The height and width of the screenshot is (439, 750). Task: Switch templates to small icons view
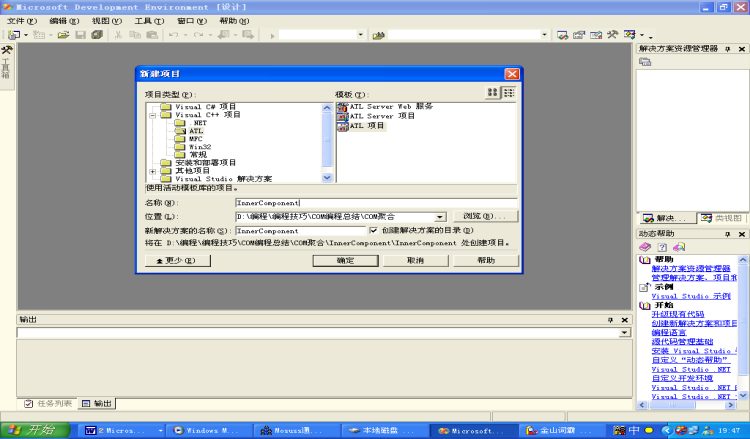coord(509,93)
